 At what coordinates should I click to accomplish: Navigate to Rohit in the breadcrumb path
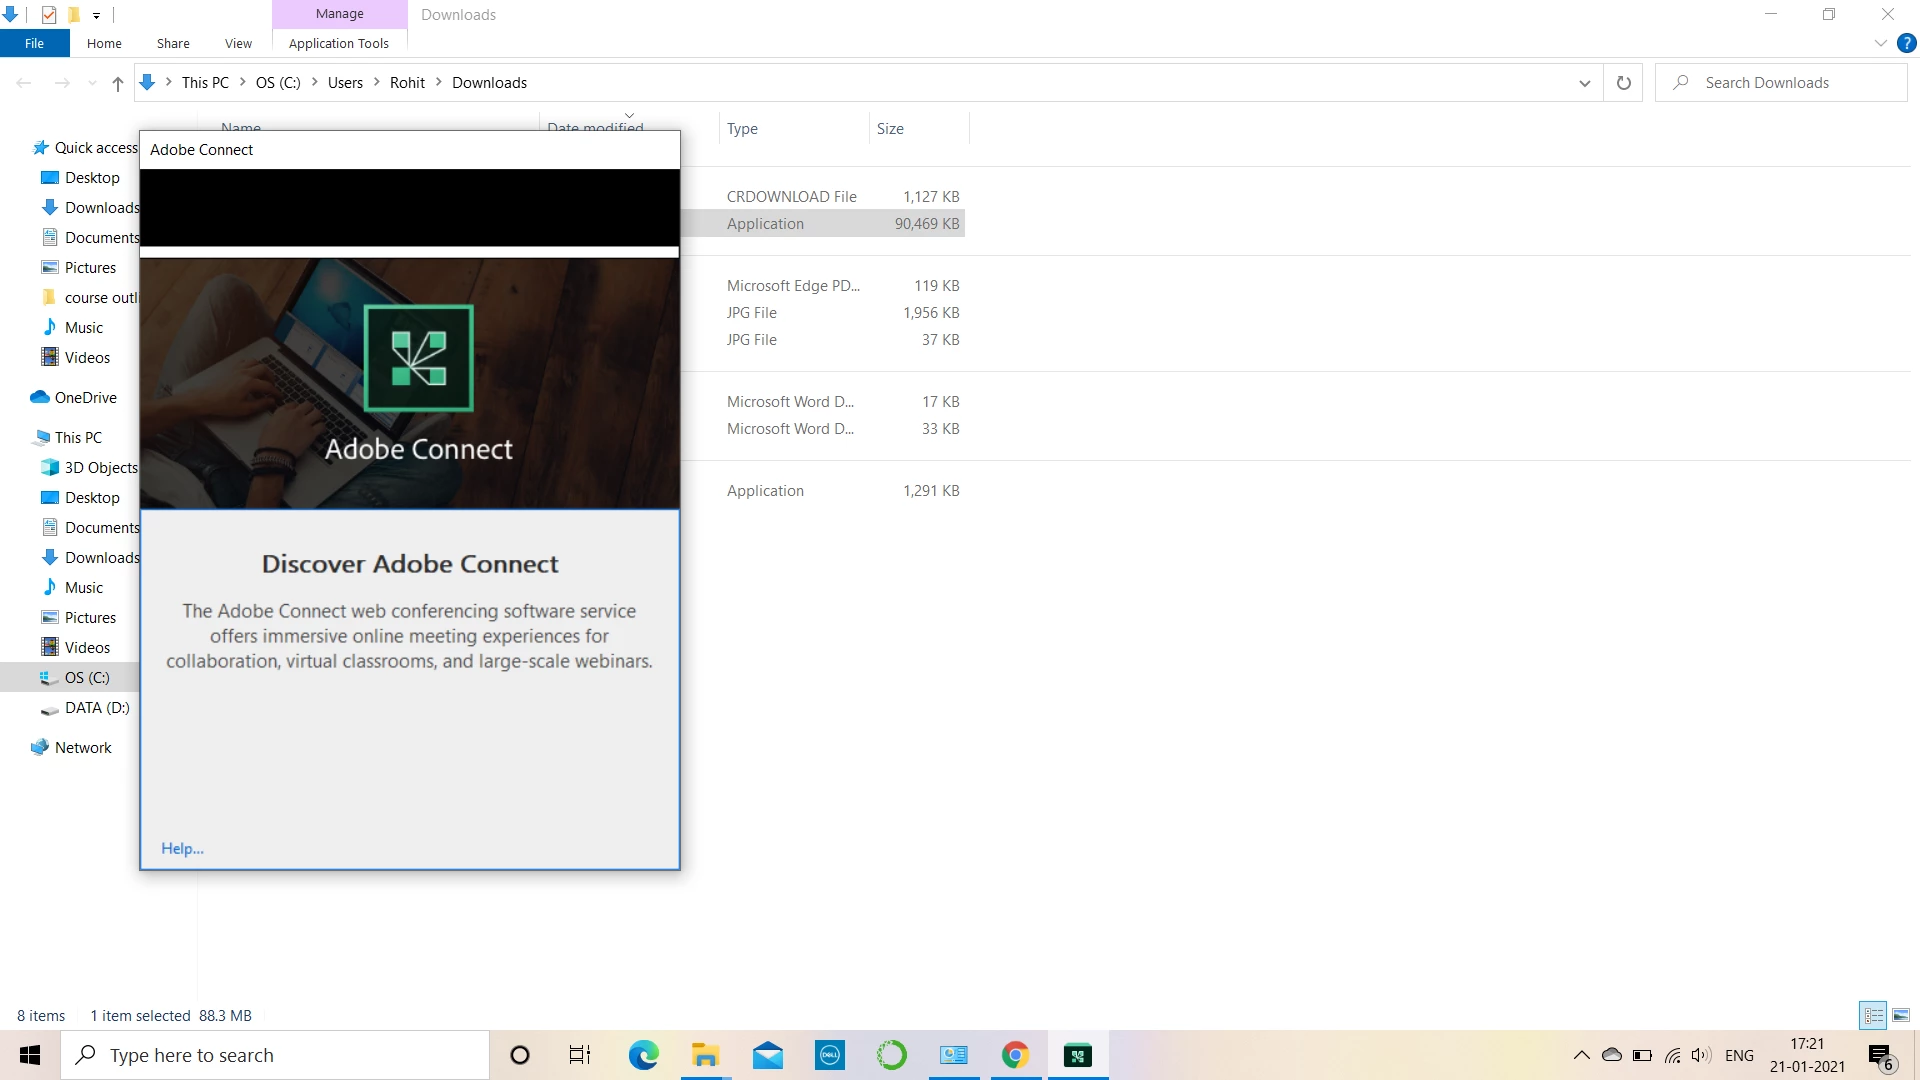[x=407, y=83]
